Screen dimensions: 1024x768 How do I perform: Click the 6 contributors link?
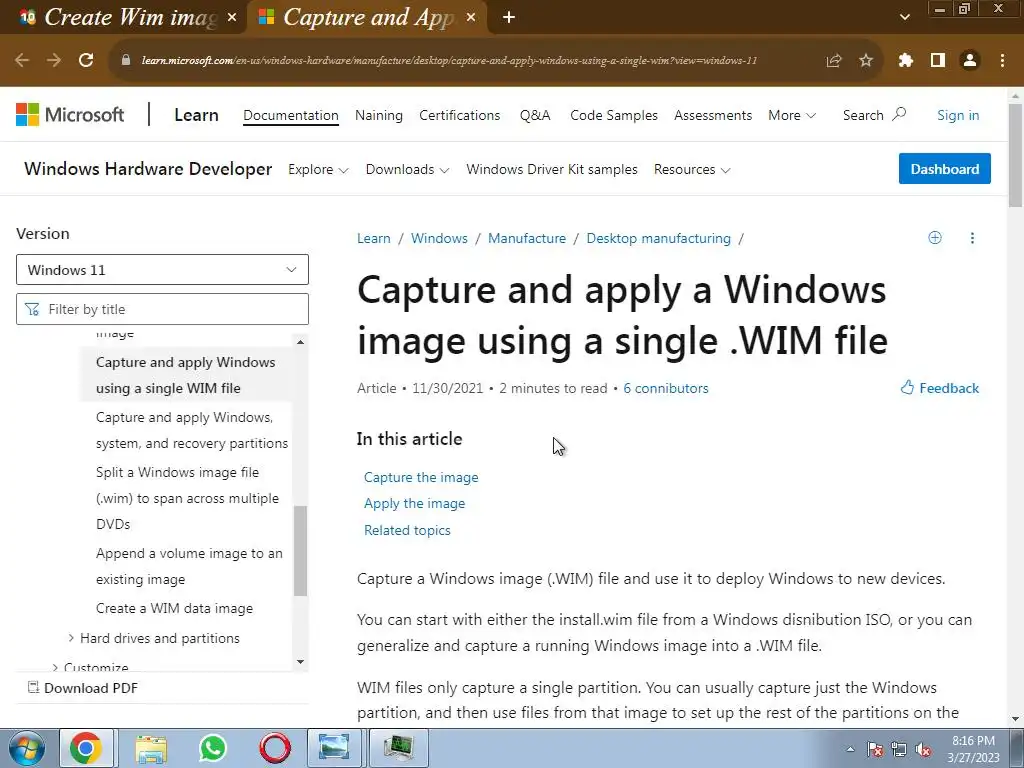tap(665, 388)
